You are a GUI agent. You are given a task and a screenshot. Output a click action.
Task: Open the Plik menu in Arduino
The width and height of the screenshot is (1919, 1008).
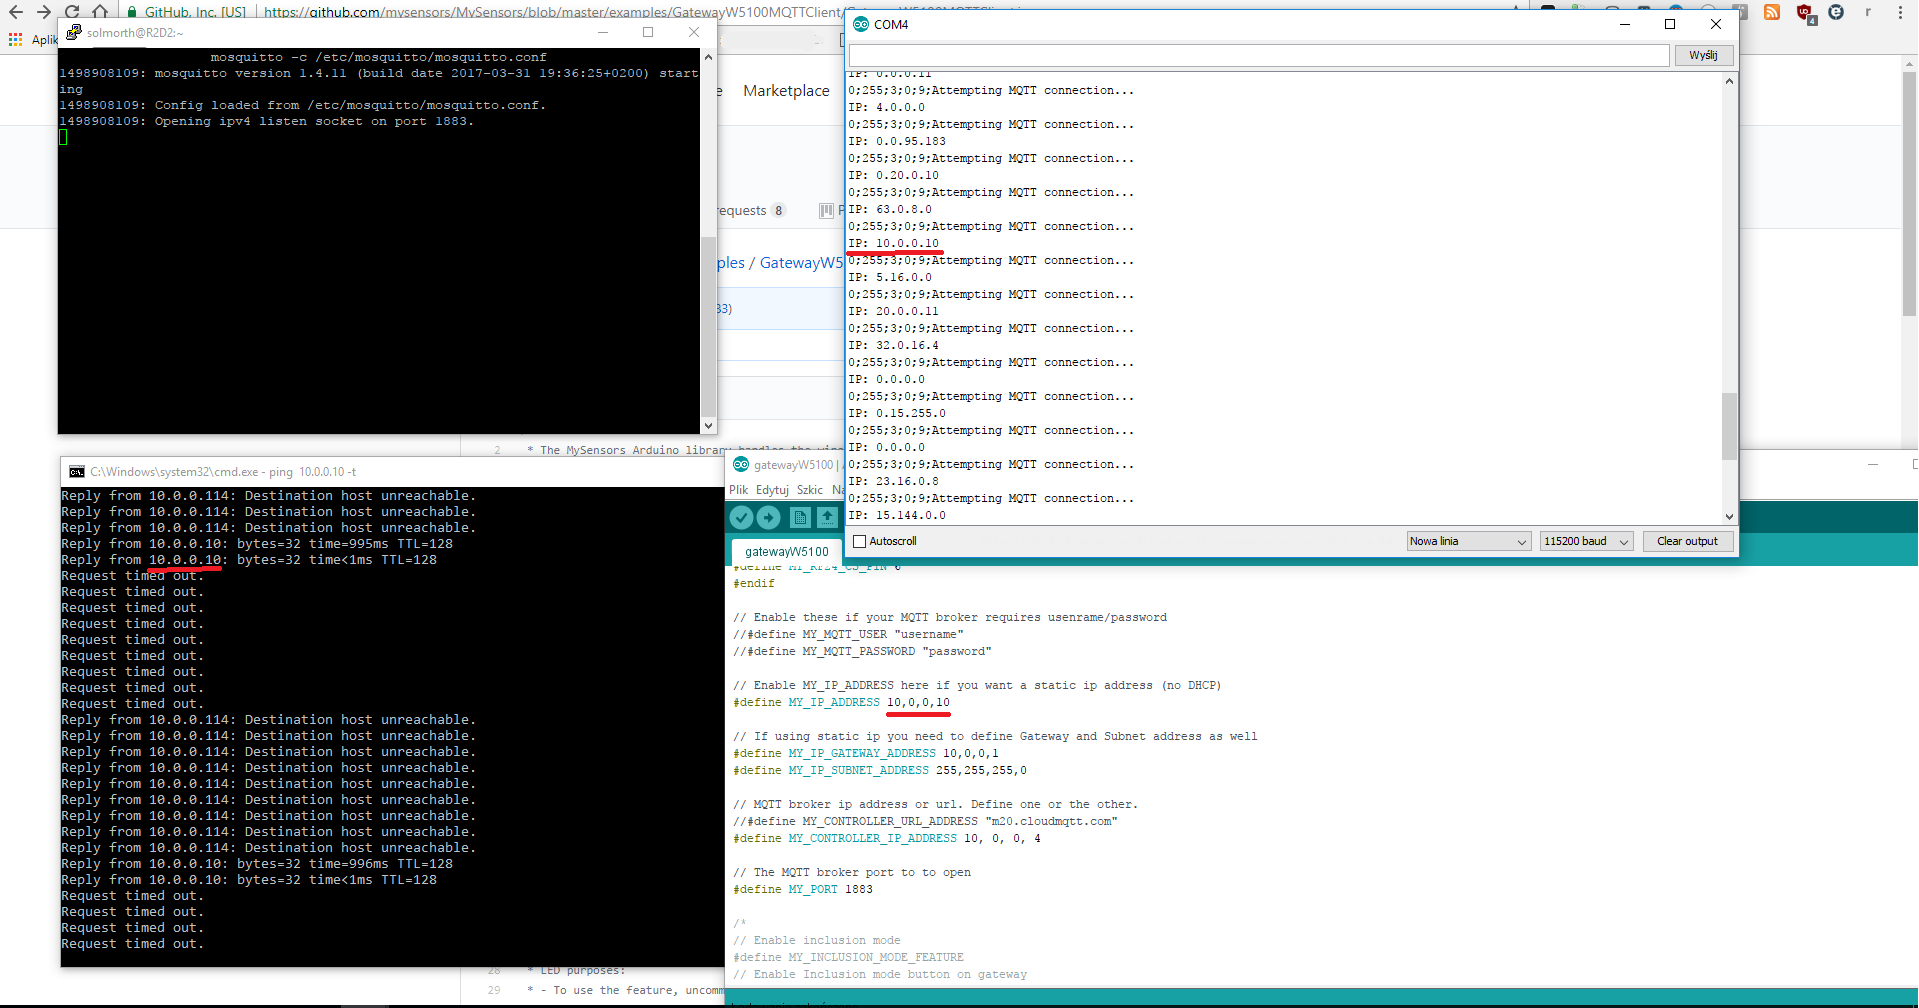coord(738,490)
